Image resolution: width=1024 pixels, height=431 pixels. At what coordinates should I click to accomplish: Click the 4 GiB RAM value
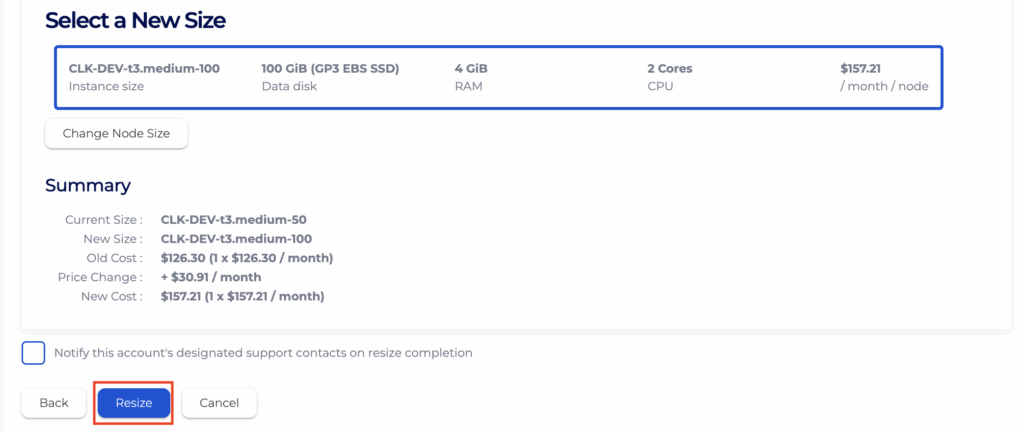pos(471,69)
